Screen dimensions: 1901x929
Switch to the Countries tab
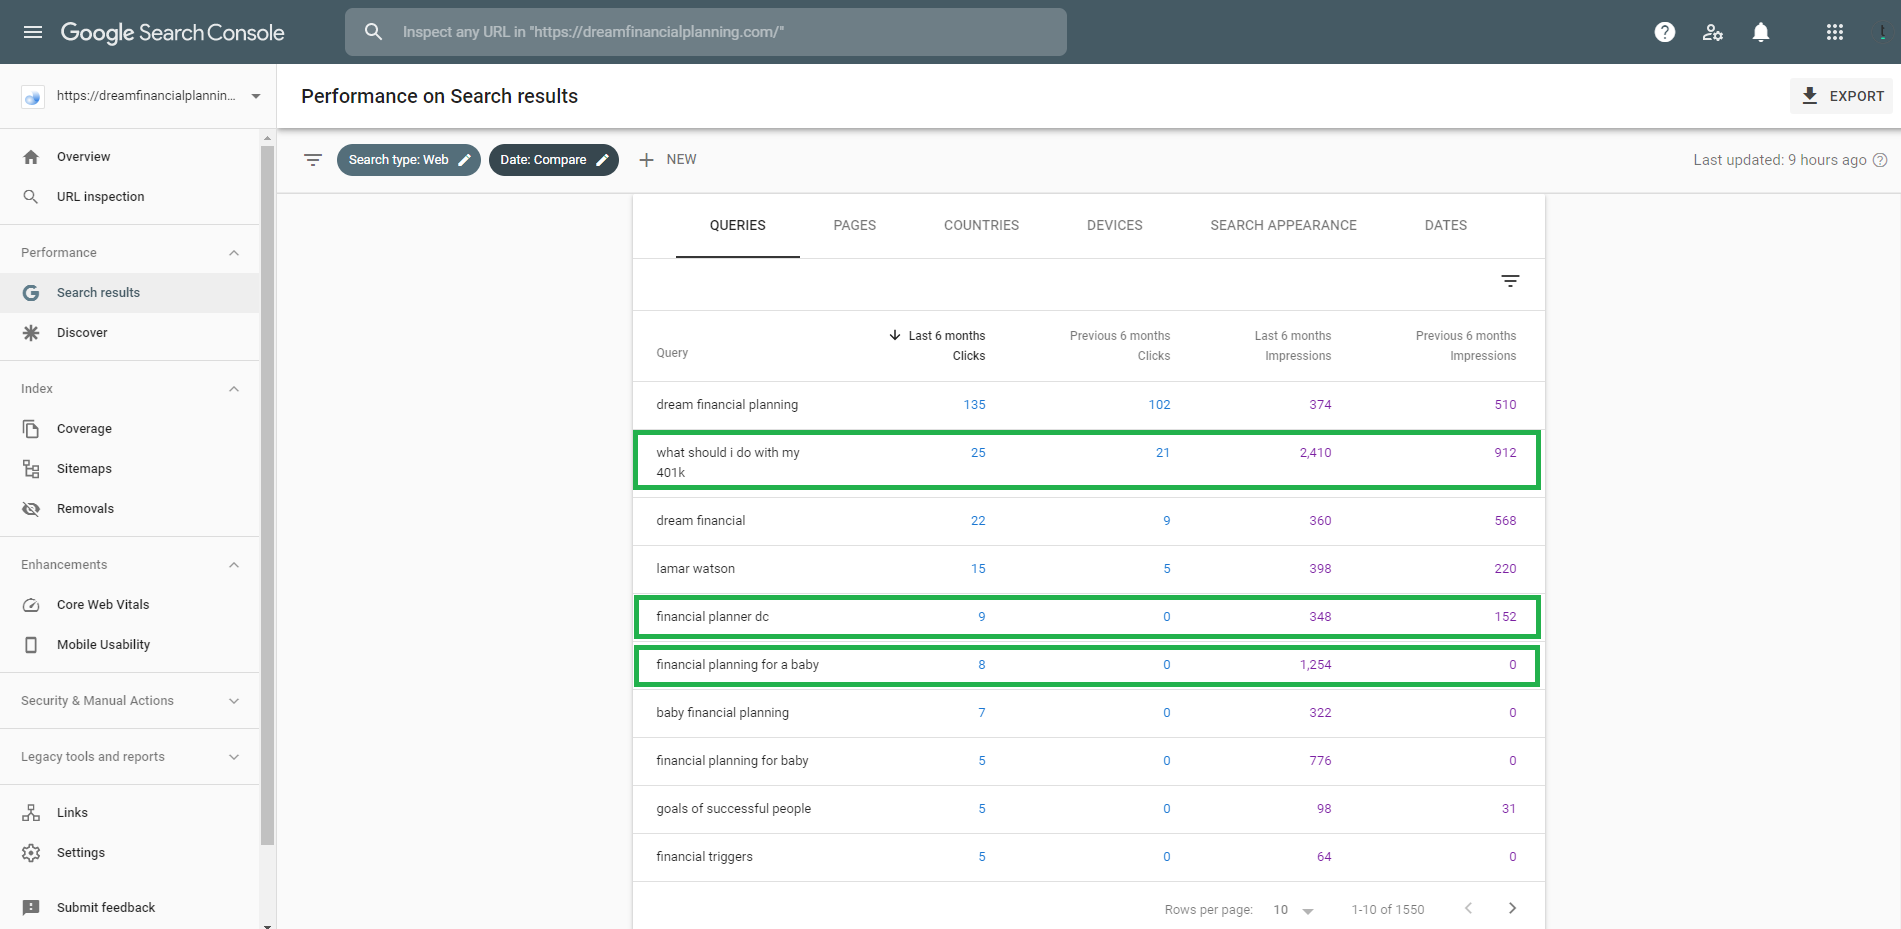[981, 226]
